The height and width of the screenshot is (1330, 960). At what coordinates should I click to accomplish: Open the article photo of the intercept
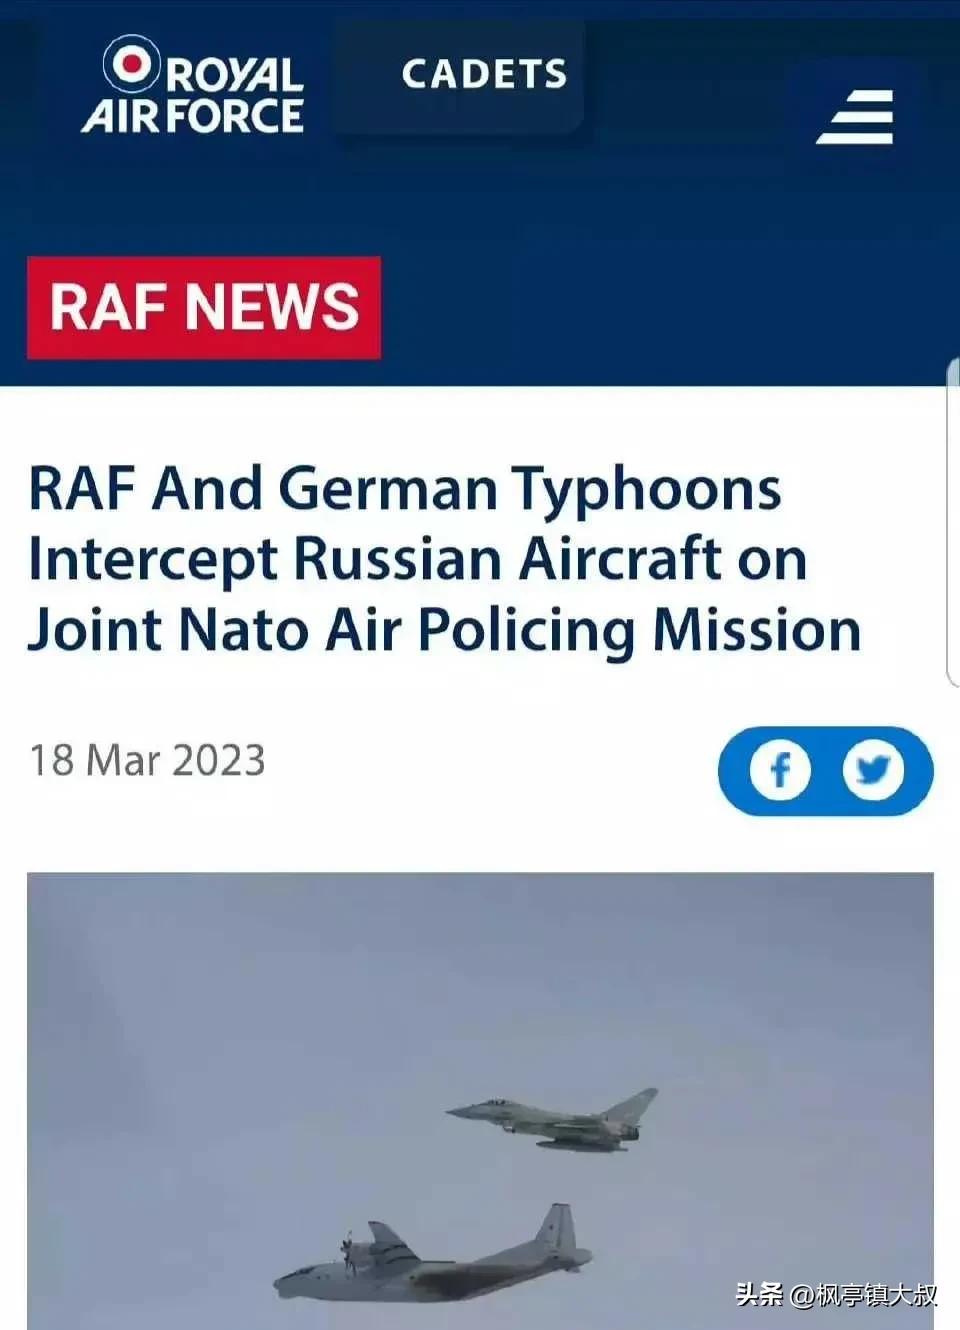pos(480,1100)
